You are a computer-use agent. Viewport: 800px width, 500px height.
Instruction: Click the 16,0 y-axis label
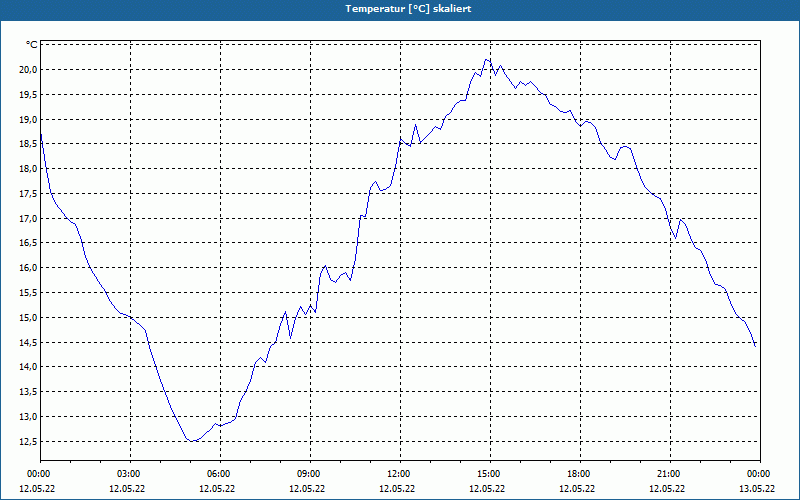tap(28, 268)
